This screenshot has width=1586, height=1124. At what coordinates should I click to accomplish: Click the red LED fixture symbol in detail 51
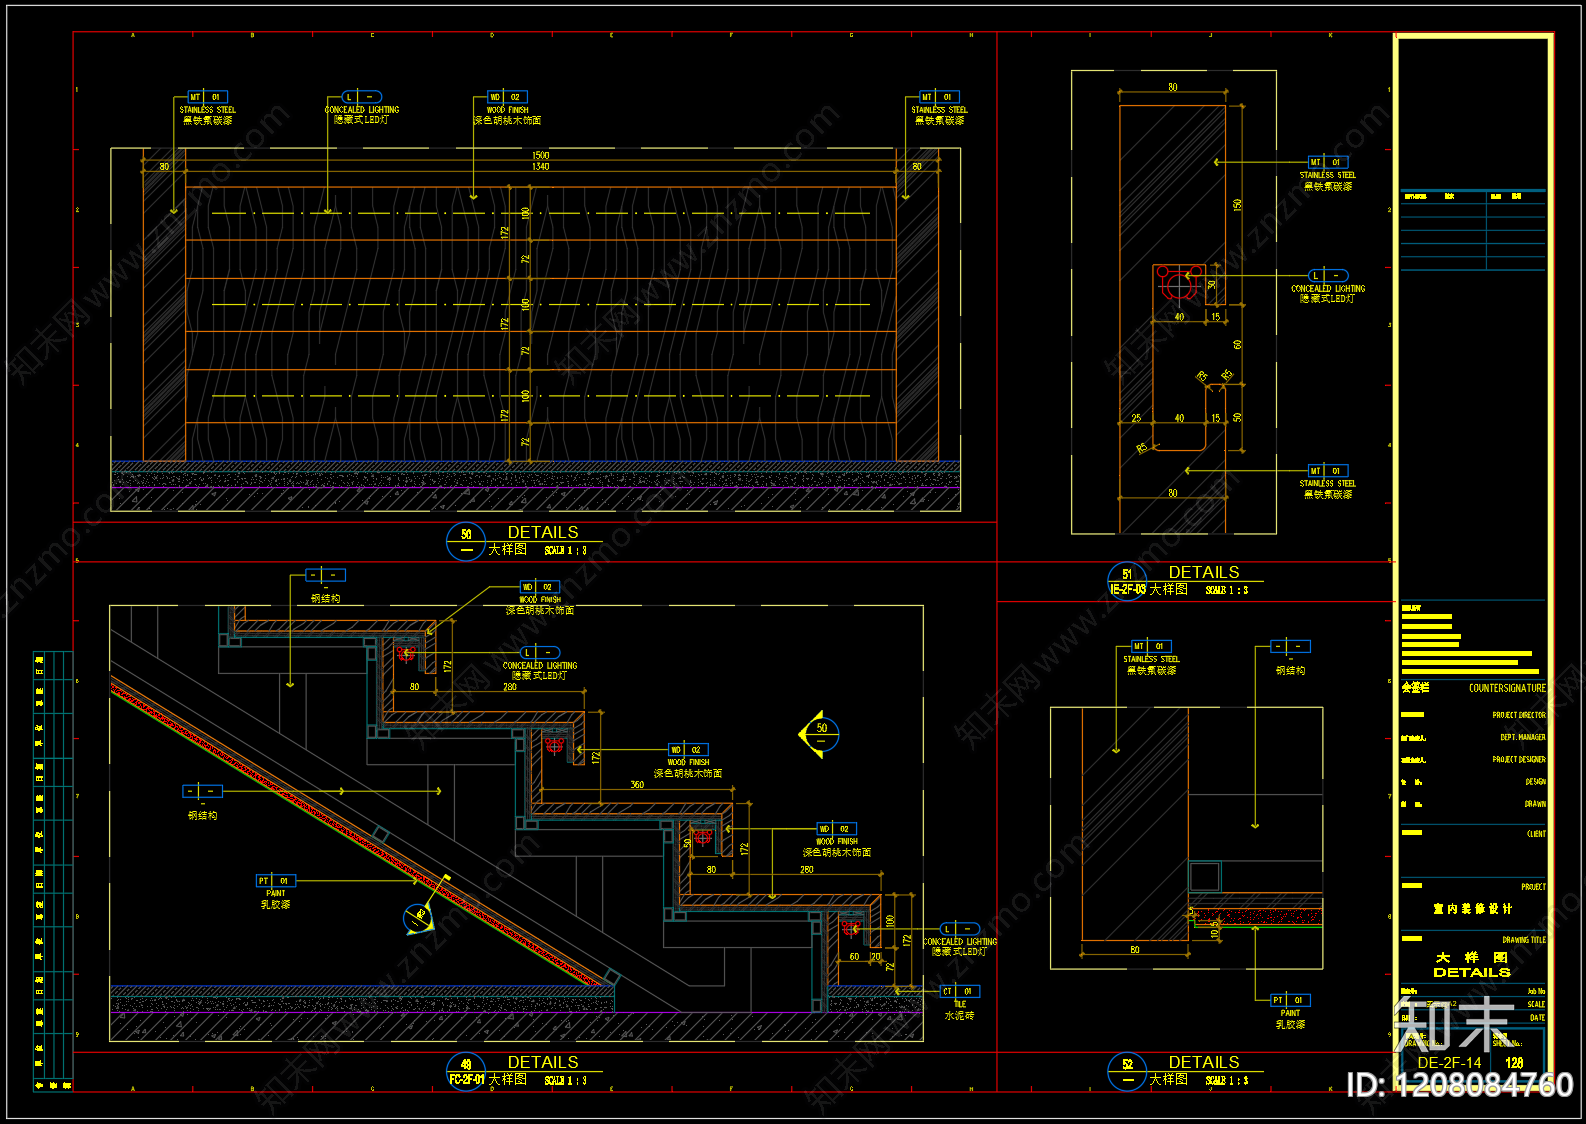click(x=1179, y=284)
